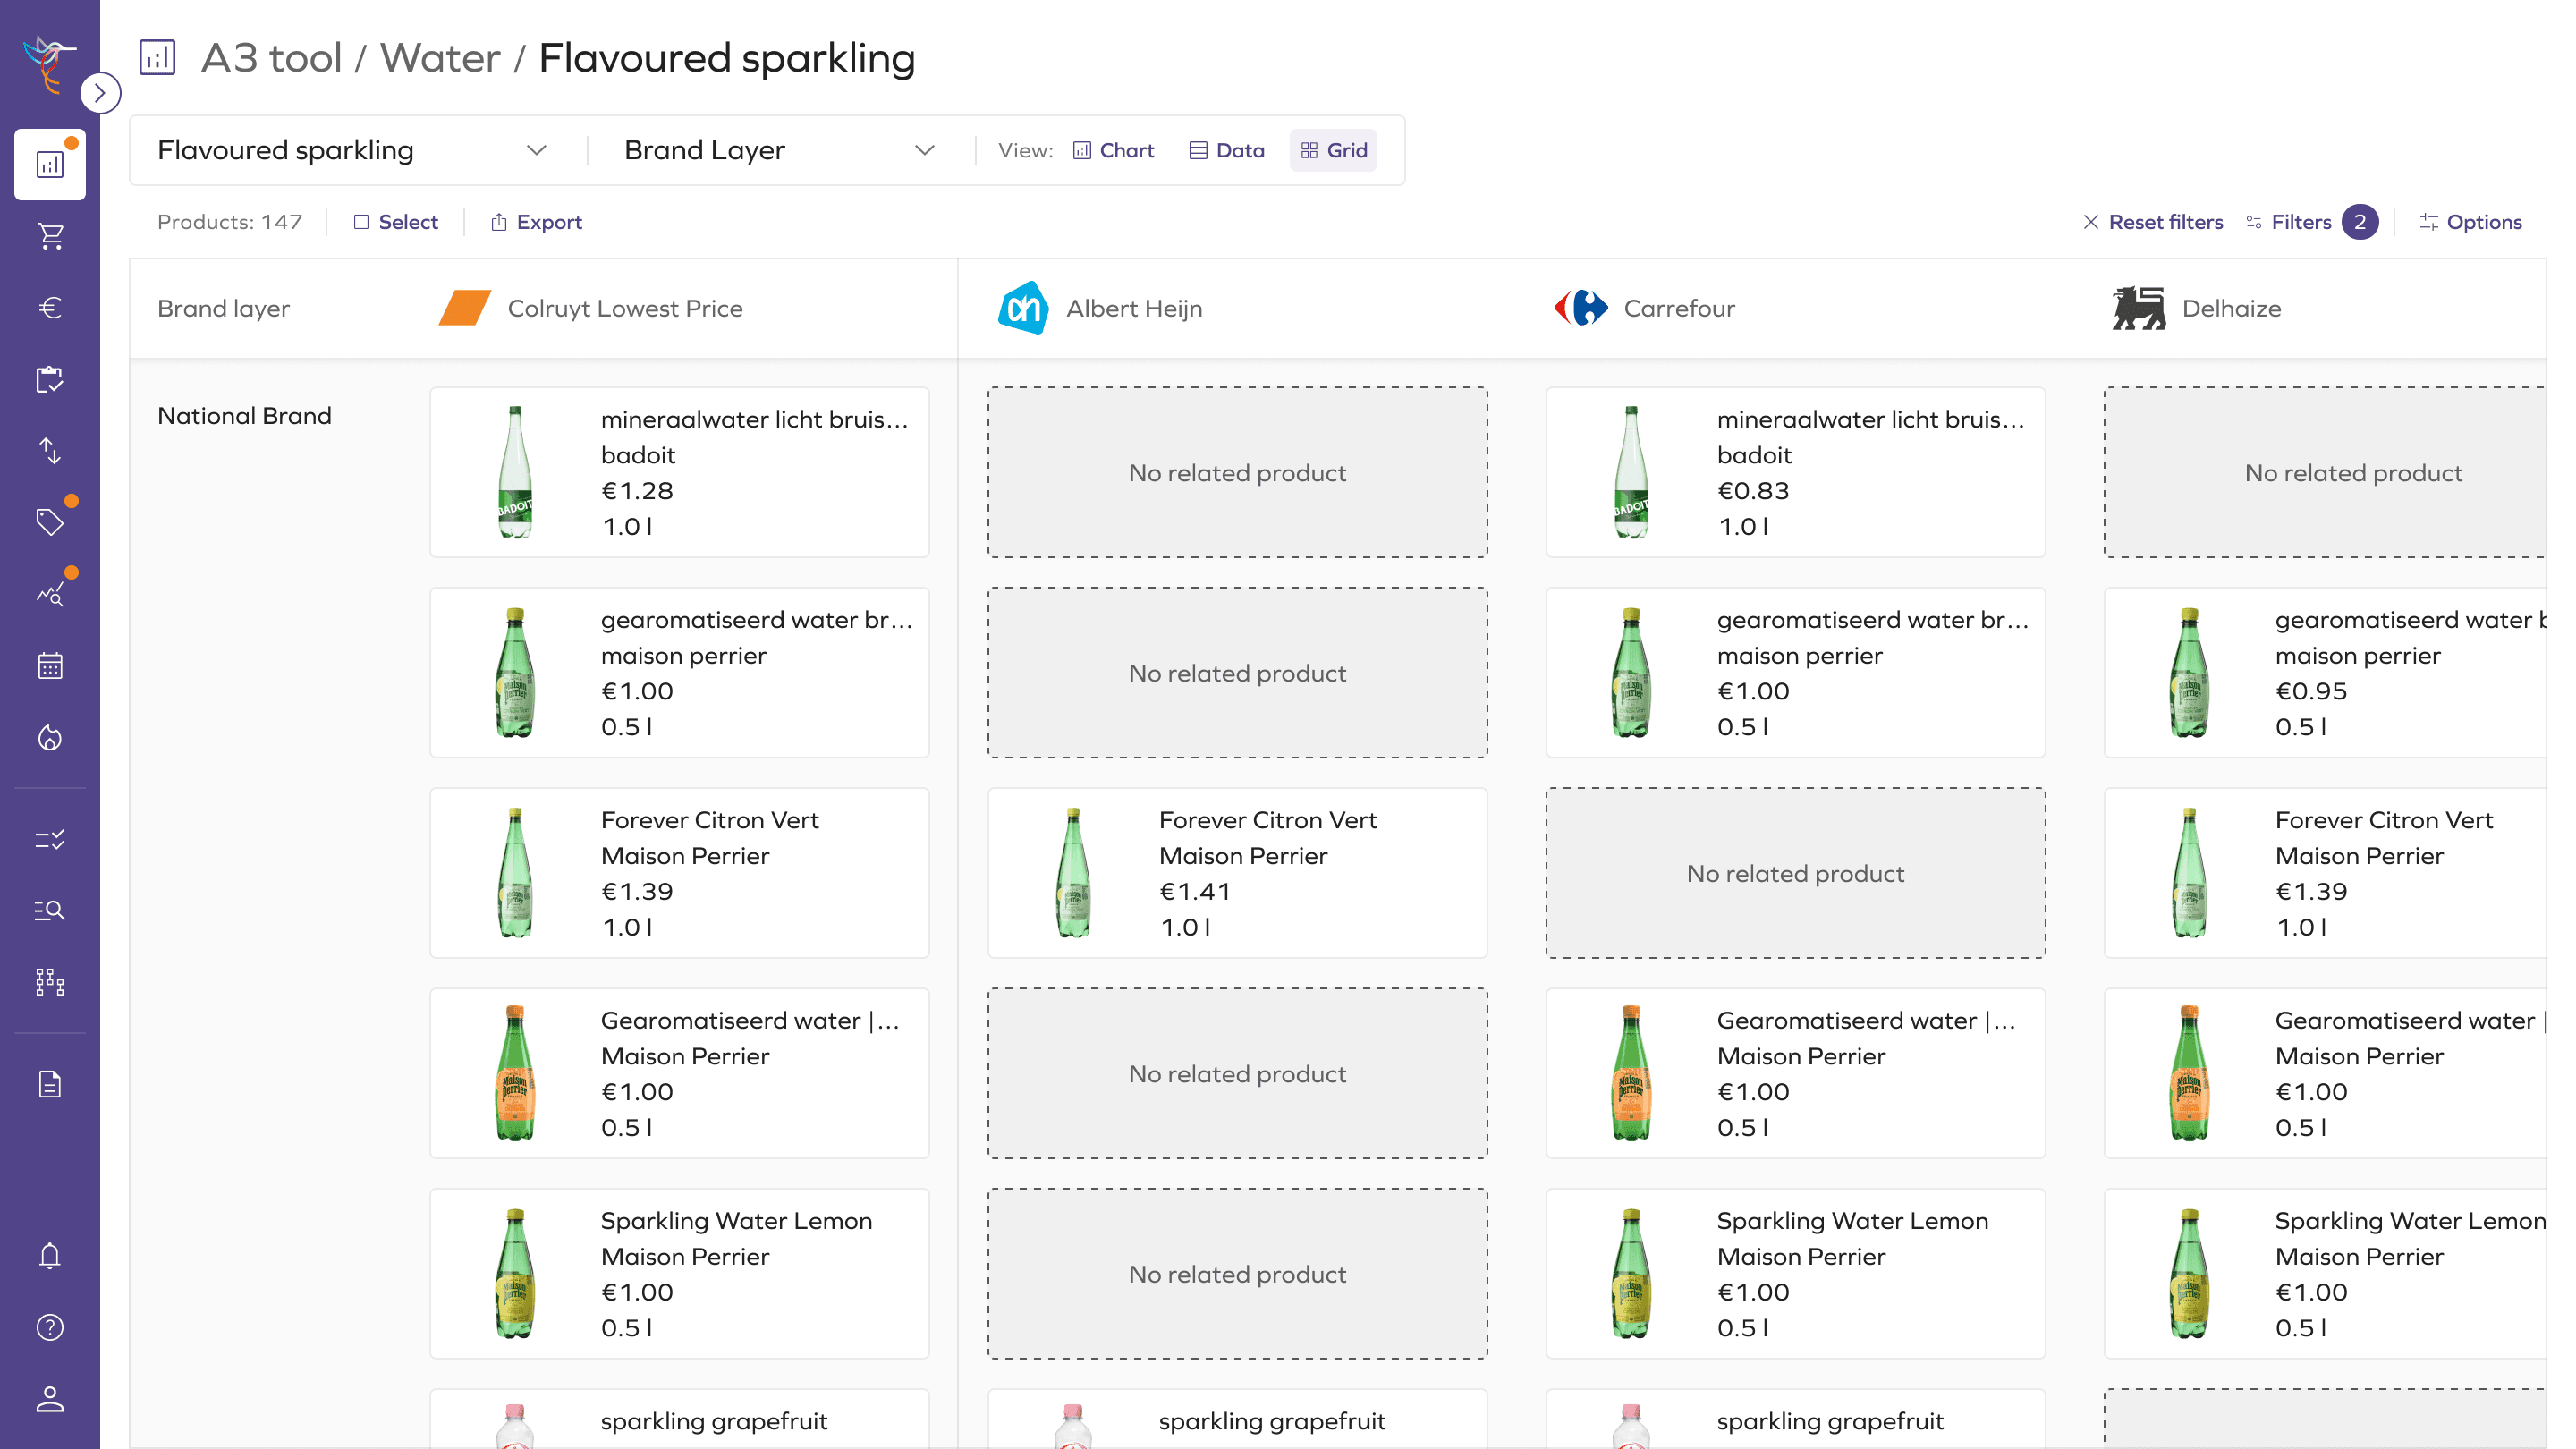
Task: Expand the sidebar with arrow toggle
Action: (100, 93)
